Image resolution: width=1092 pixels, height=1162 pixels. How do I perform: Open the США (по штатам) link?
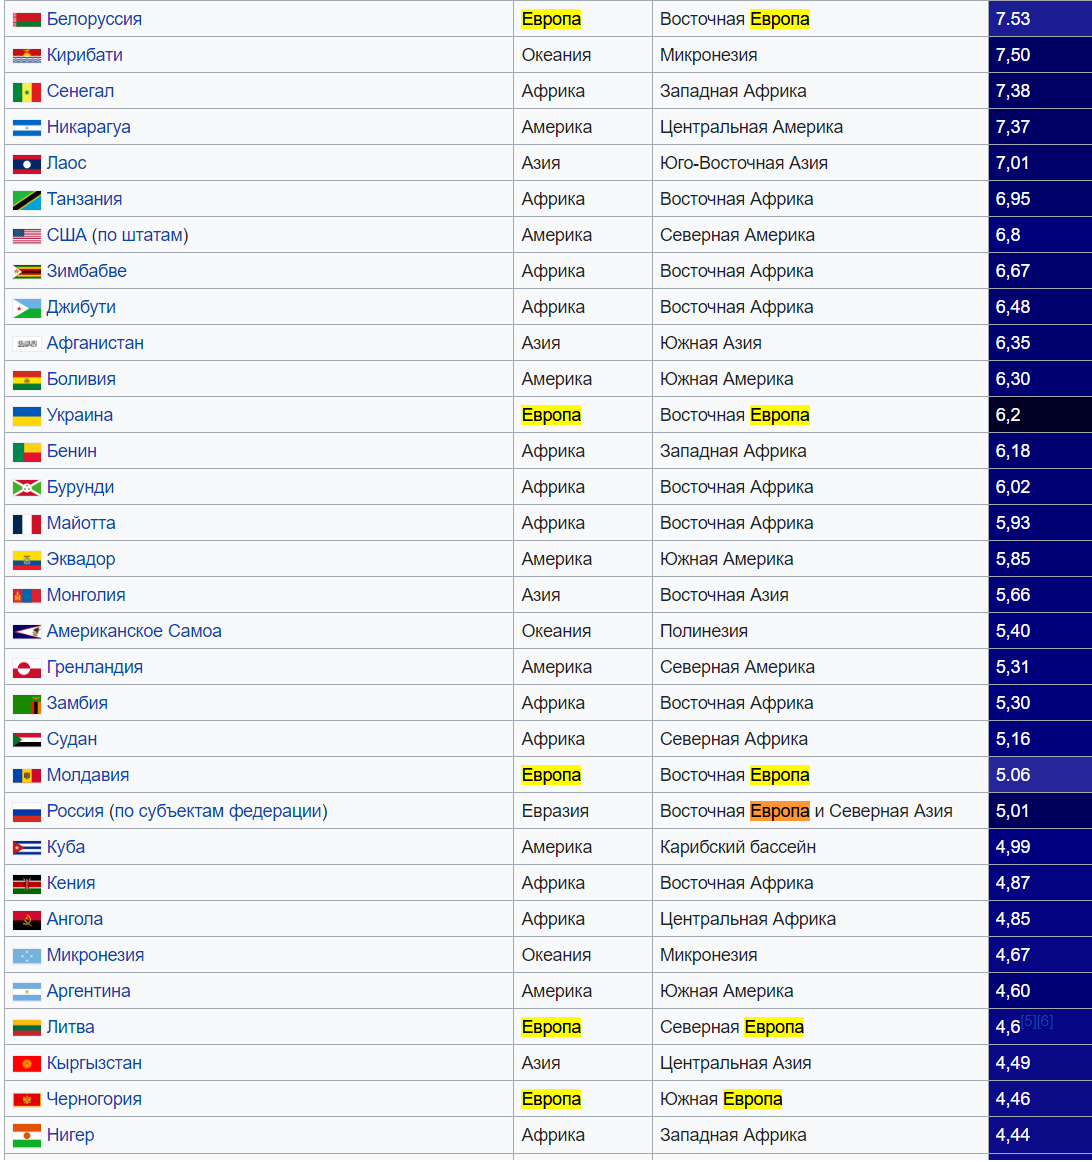click(x=117, y=235)
